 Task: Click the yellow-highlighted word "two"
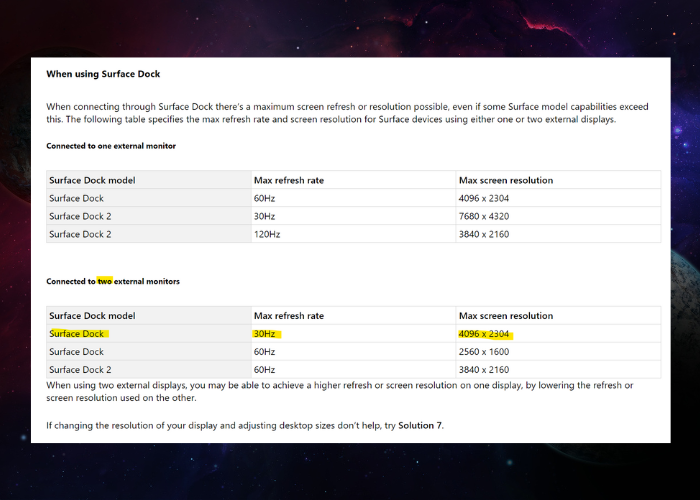pos(107,282)
